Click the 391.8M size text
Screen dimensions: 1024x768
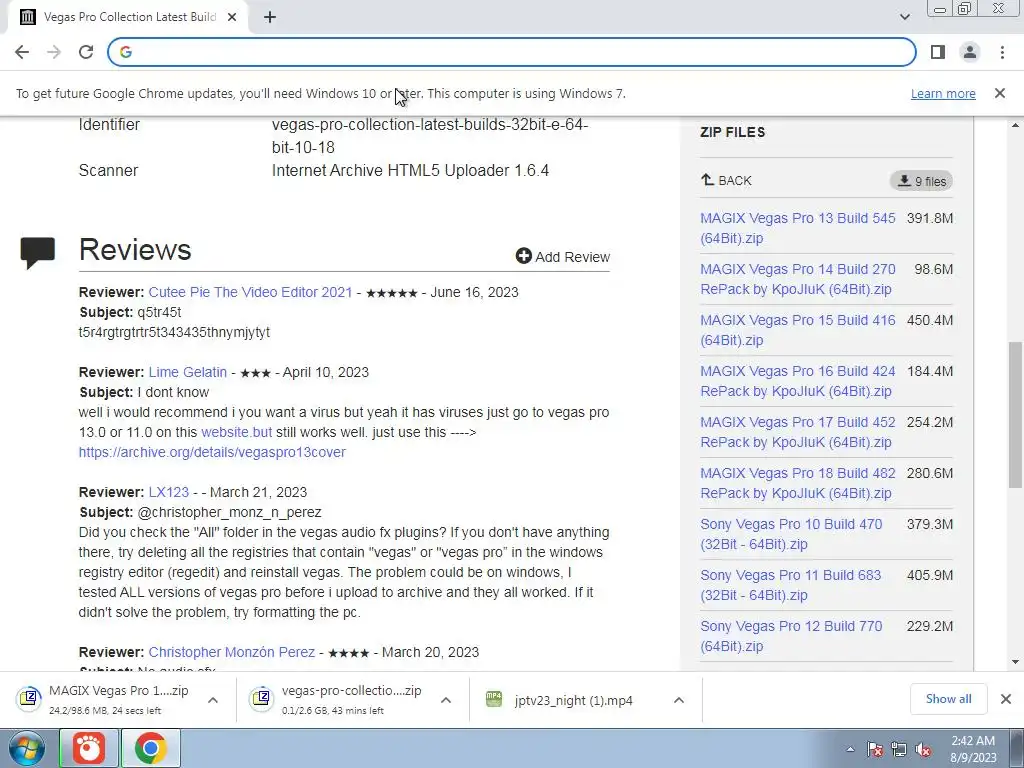click(x=929, y=218)
